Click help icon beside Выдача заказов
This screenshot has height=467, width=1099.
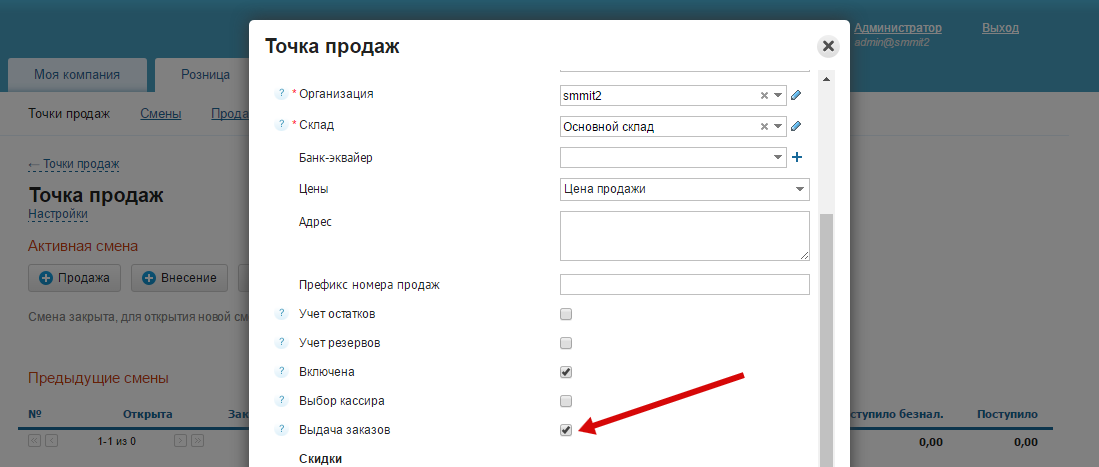(x=281, y=430)
